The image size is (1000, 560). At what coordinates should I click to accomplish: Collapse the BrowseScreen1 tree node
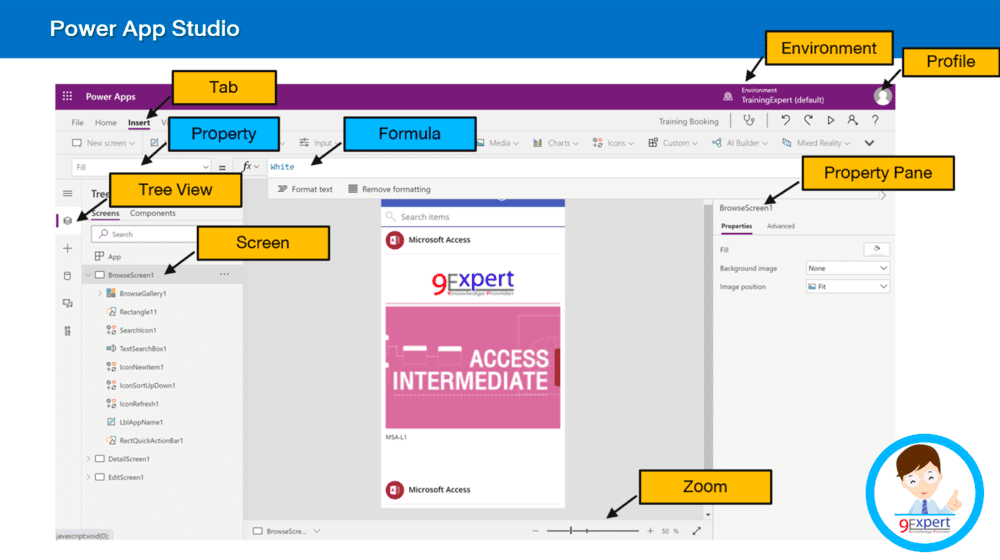(89, 275)
